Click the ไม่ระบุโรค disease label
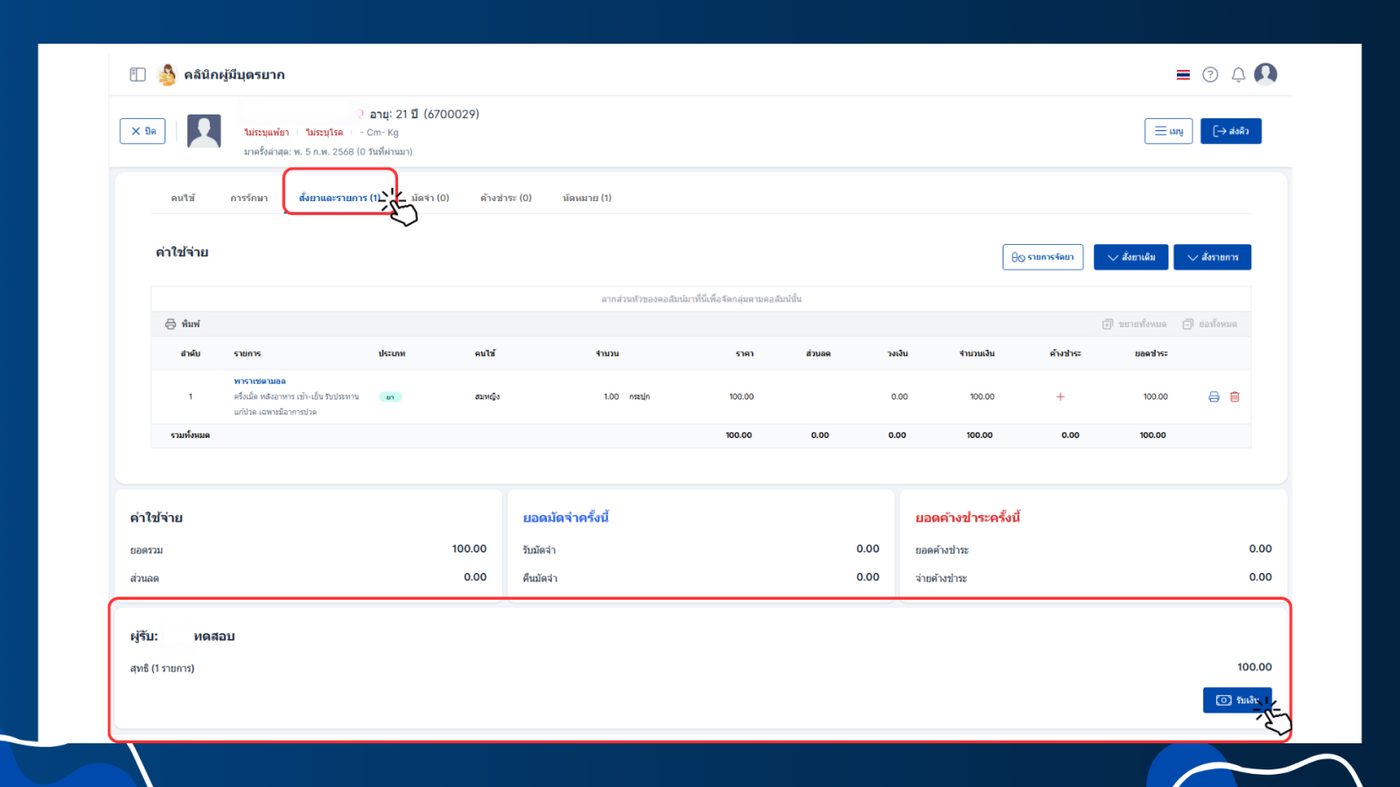1400x787 pixels. tap(324, 133)
